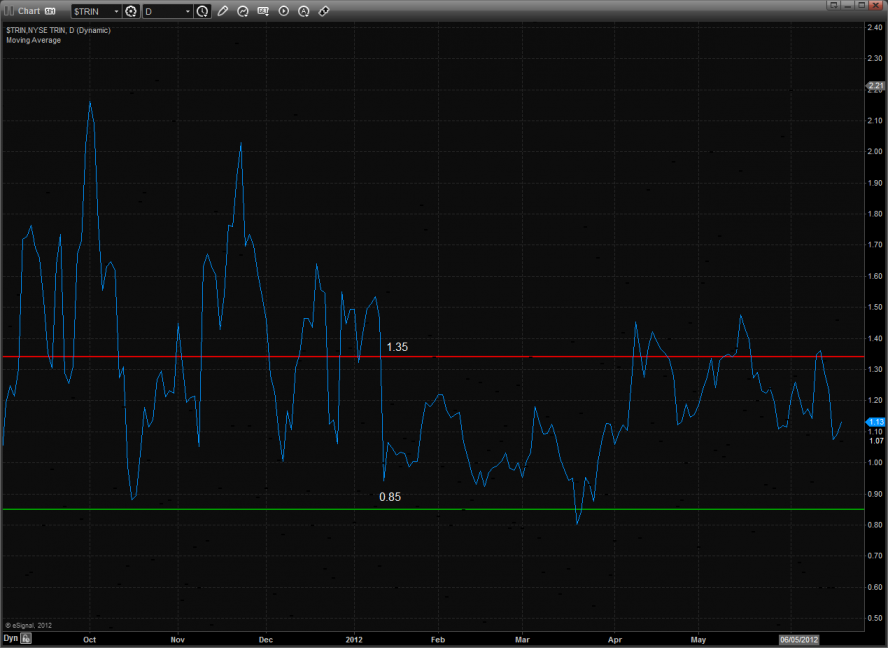Click the 06/05/2012 date marker
This screenshot has width=888, height=648.
tap(802, 637)
